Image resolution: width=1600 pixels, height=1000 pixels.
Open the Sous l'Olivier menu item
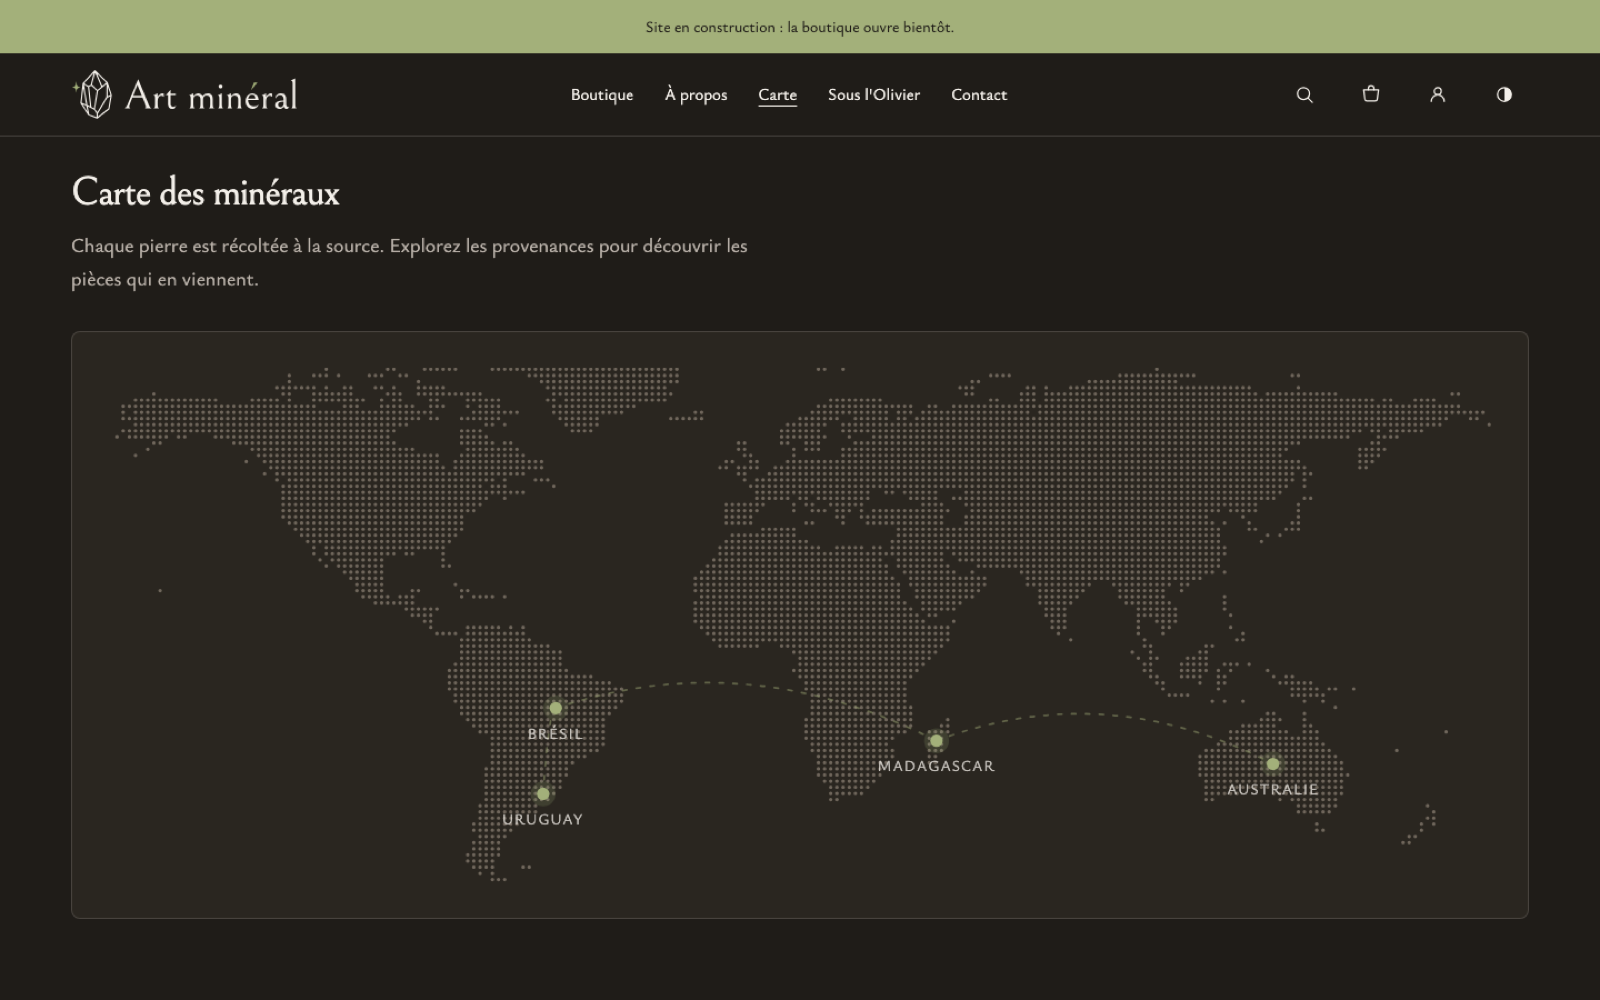tap(874, 95)
